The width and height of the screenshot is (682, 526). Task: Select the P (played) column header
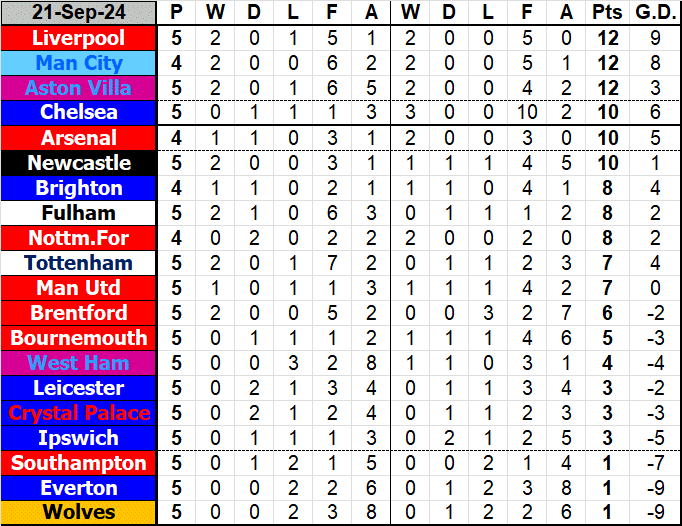point(177,13)
